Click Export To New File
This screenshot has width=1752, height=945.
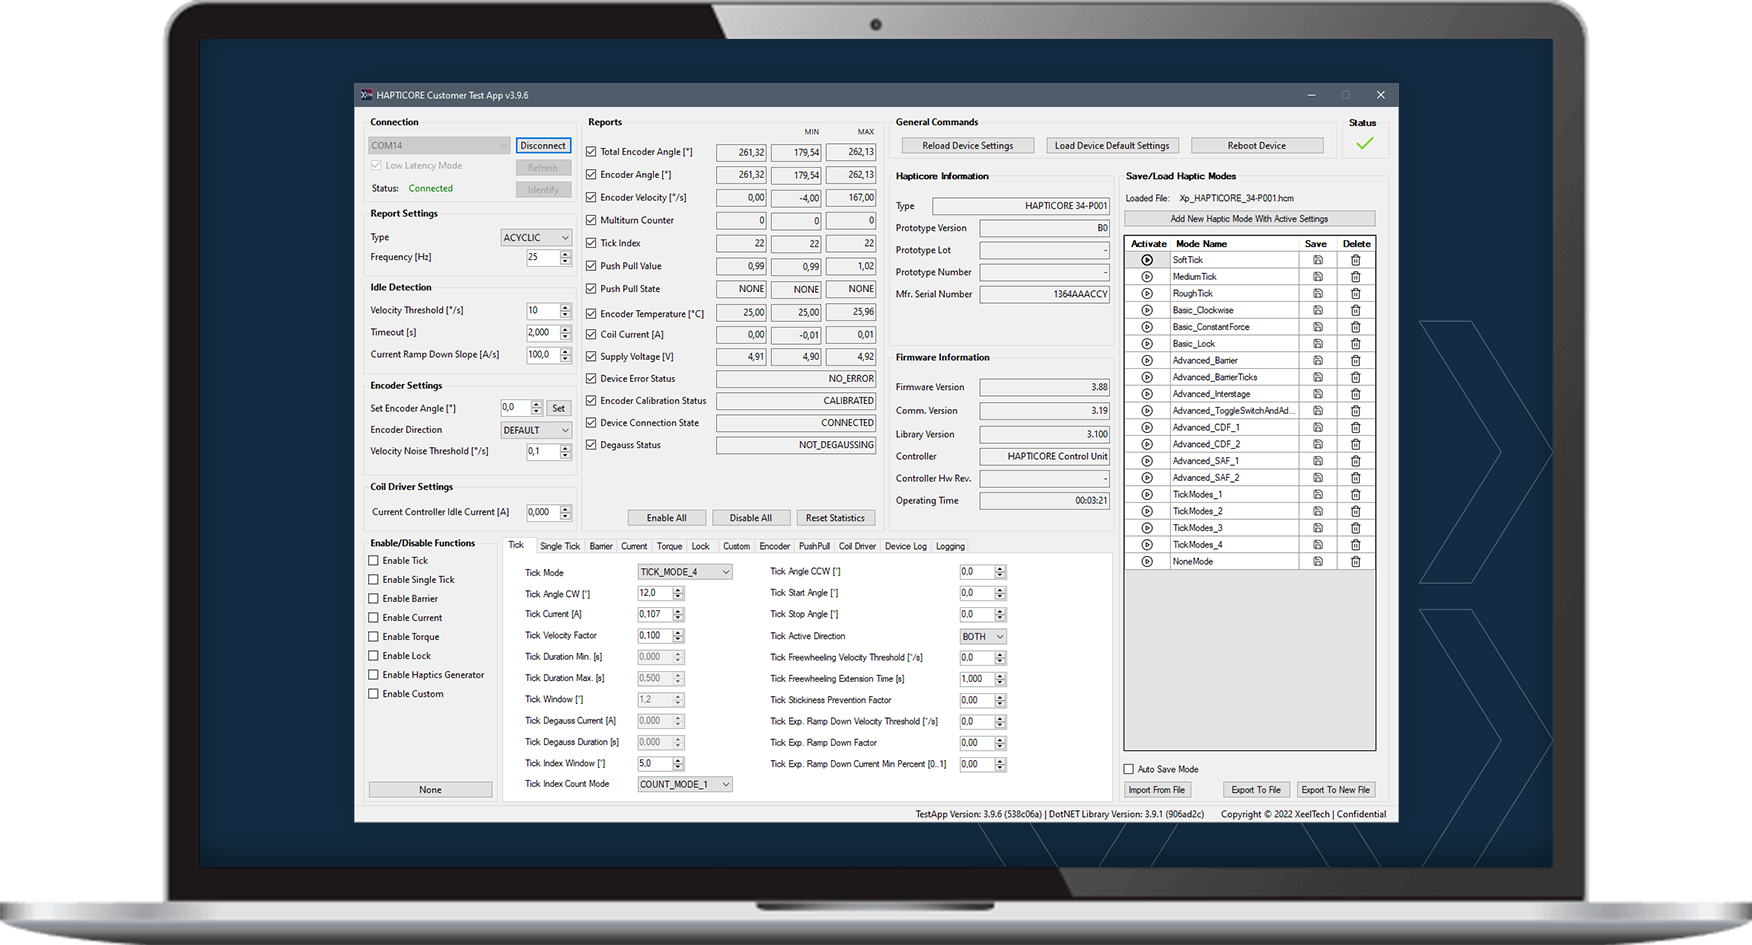[x=1335, y=790]
